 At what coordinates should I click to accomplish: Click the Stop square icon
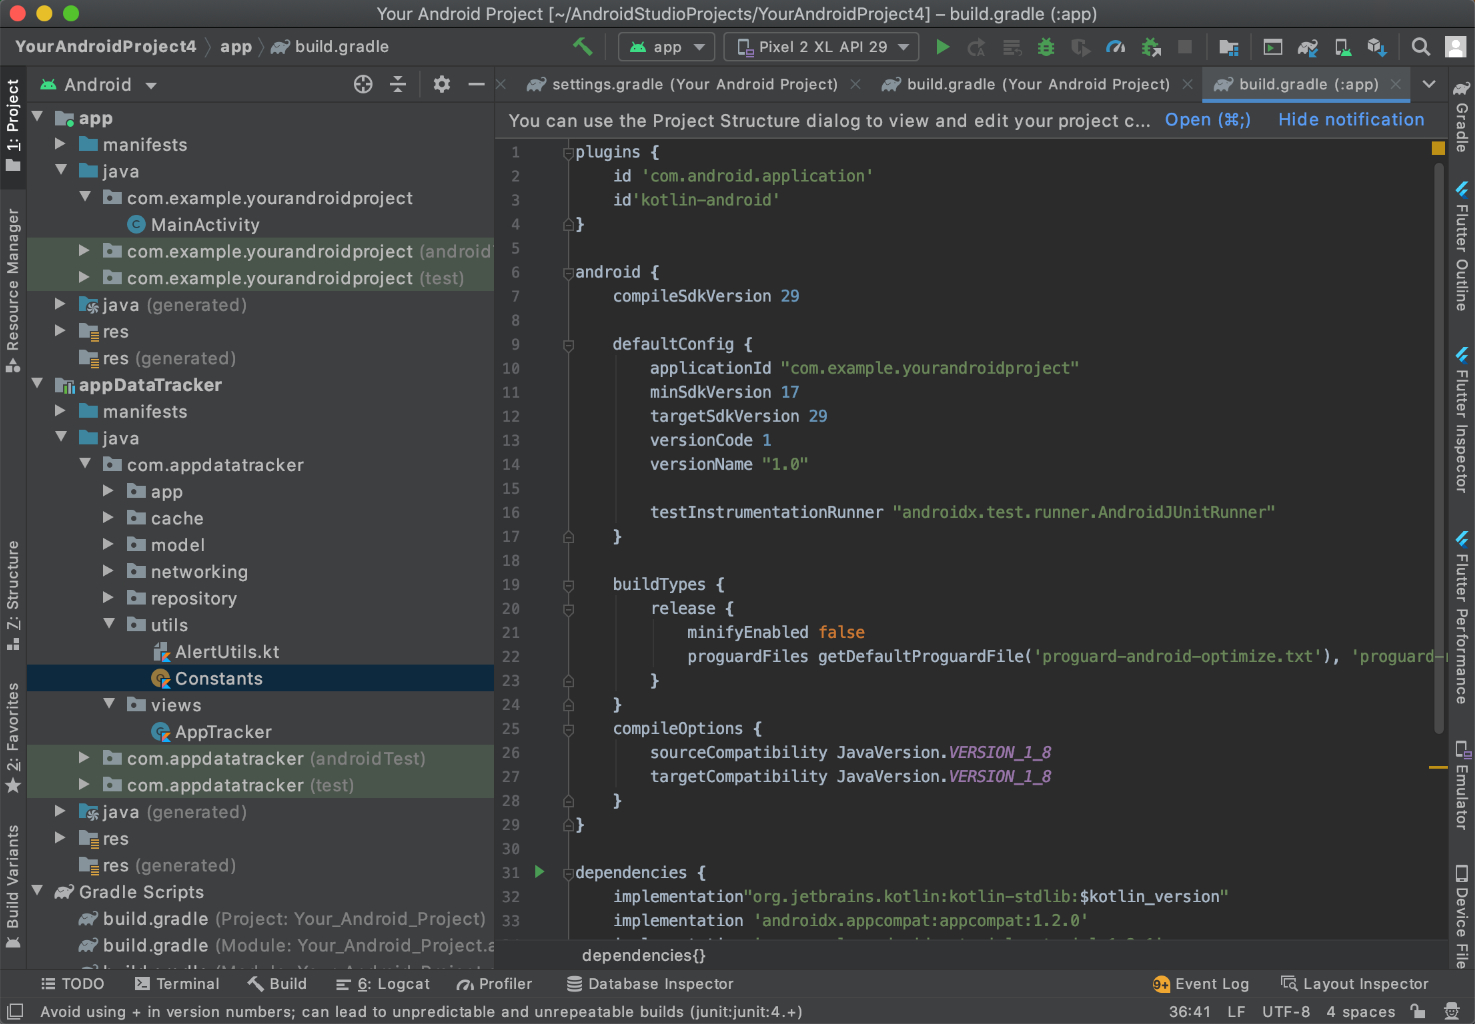point(1185,46)
